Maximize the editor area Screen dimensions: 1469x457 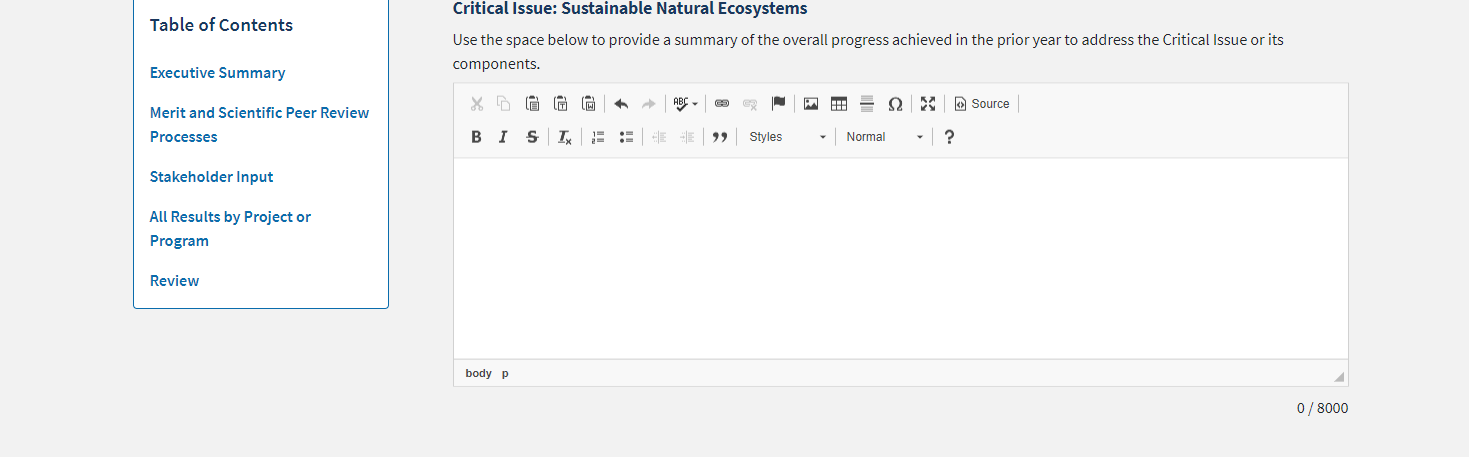928,104
